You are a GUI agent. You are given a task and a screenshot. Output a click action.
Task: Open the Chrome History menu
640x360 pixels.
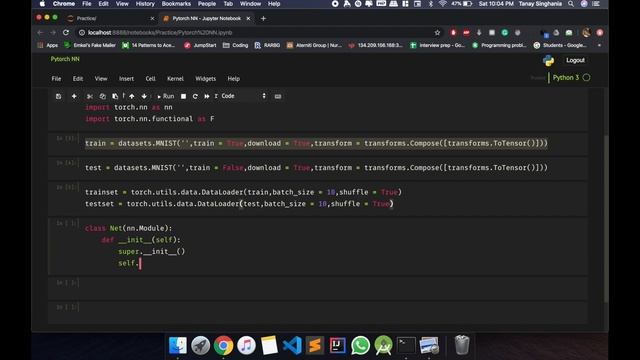(145, 4)
